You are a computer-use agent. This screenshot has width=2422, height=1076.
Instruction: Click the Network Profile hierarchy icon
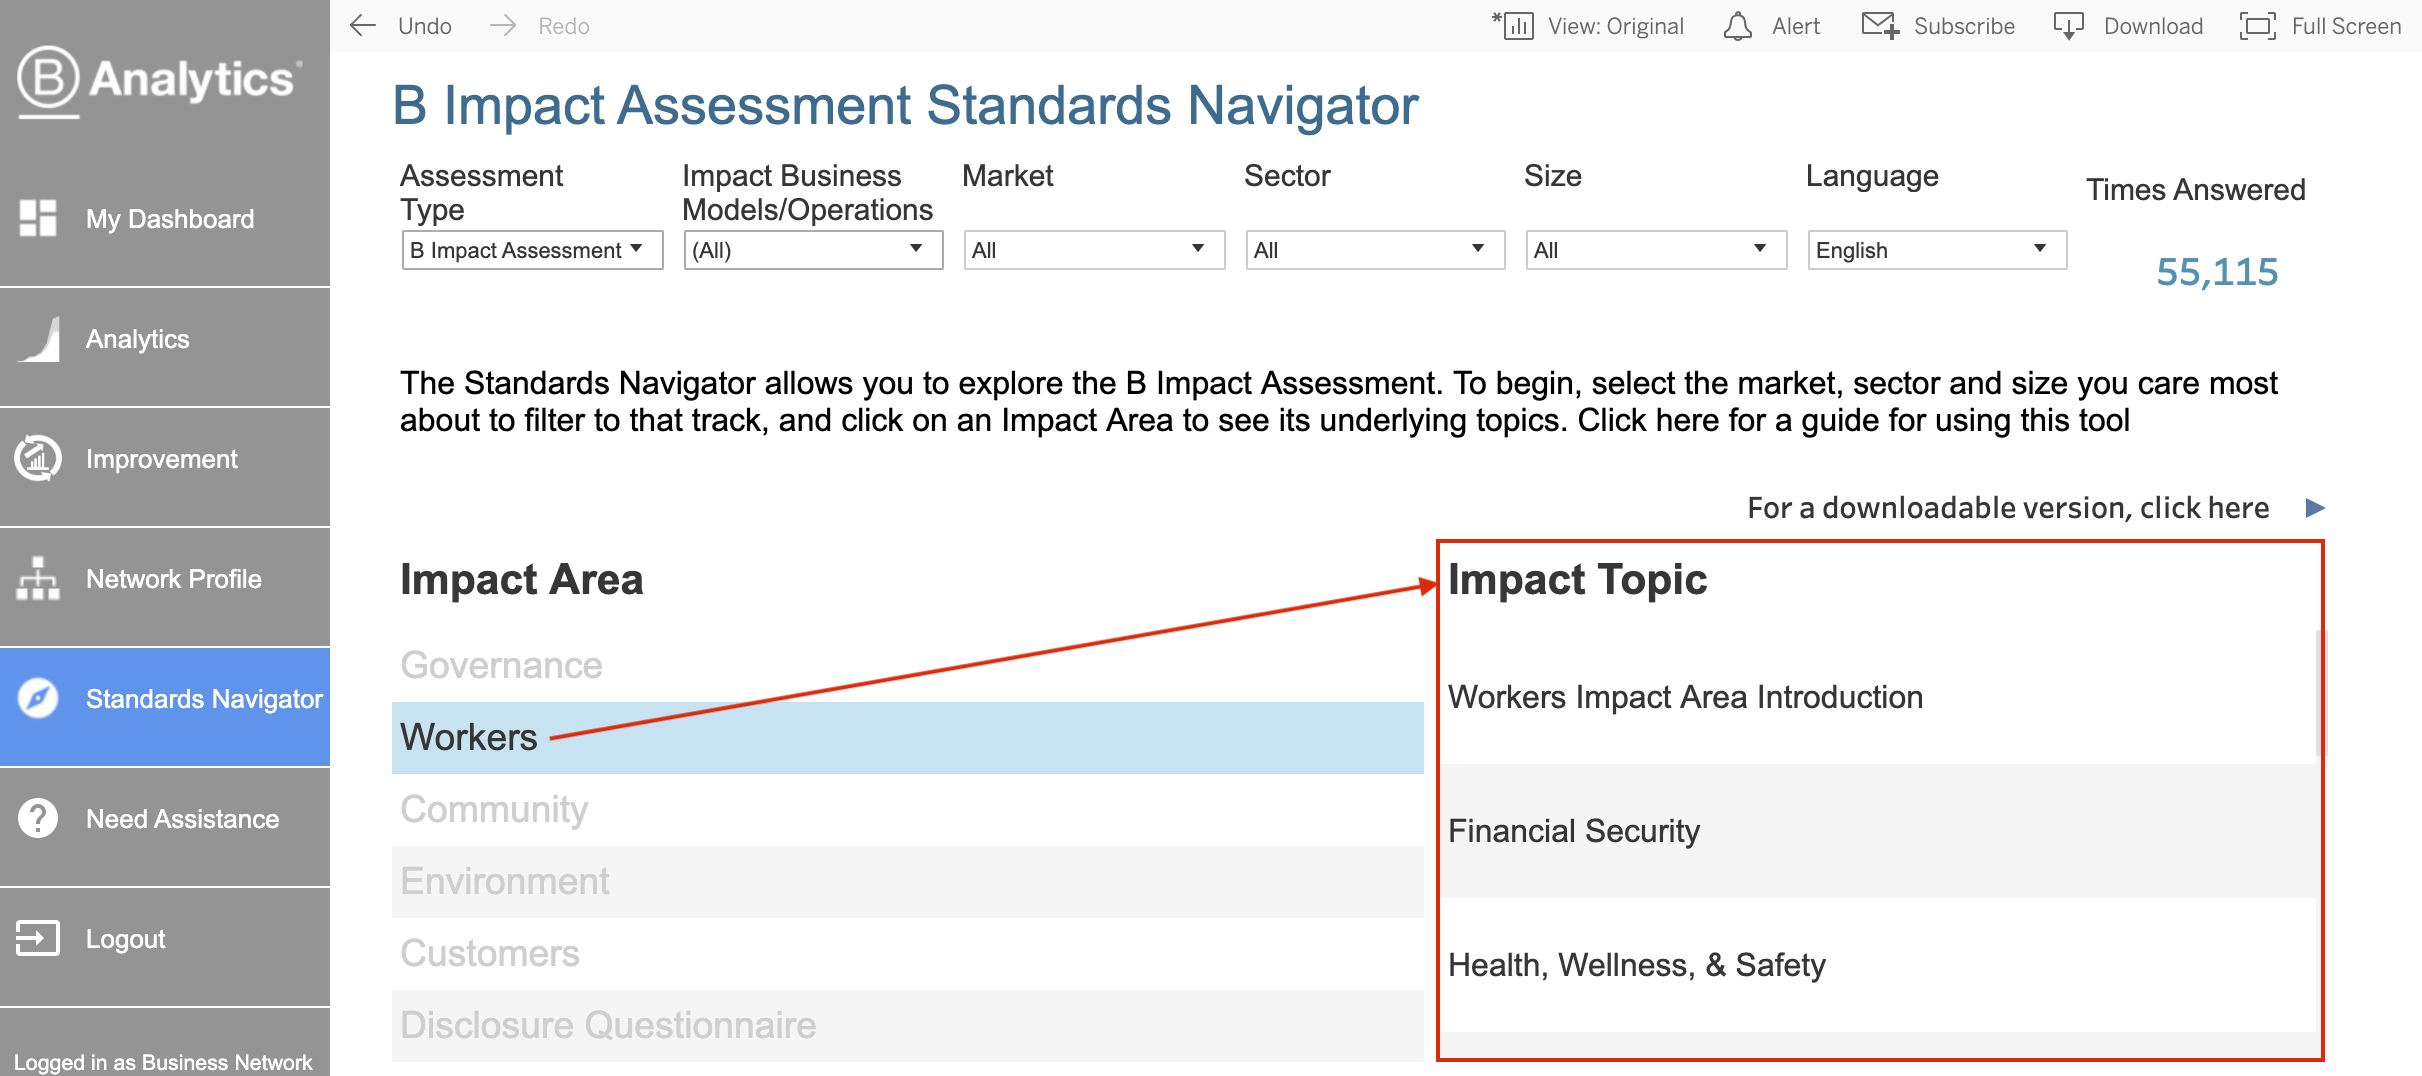(x=38, y=579)
